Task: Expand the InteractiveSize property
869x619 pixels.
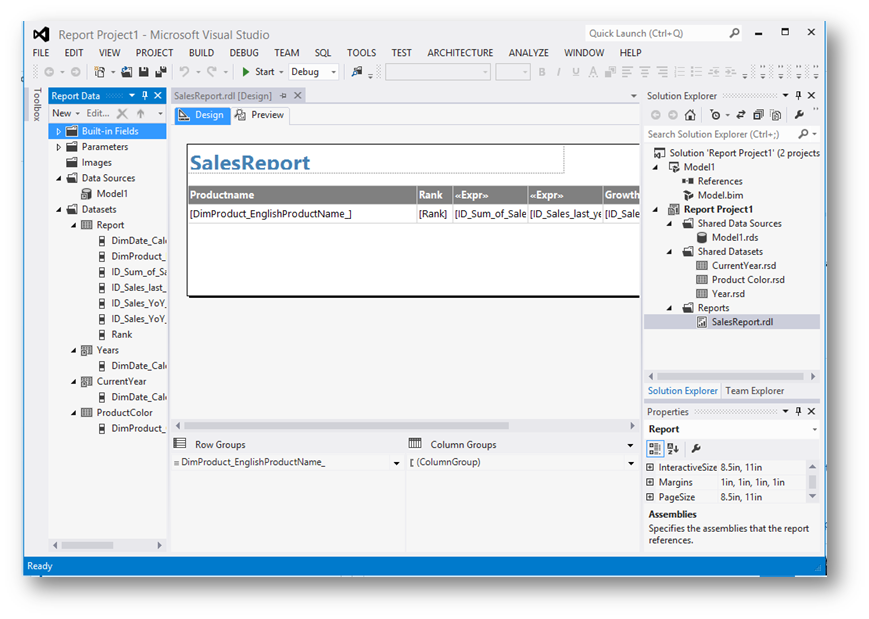Action: (x=651, y=467)
